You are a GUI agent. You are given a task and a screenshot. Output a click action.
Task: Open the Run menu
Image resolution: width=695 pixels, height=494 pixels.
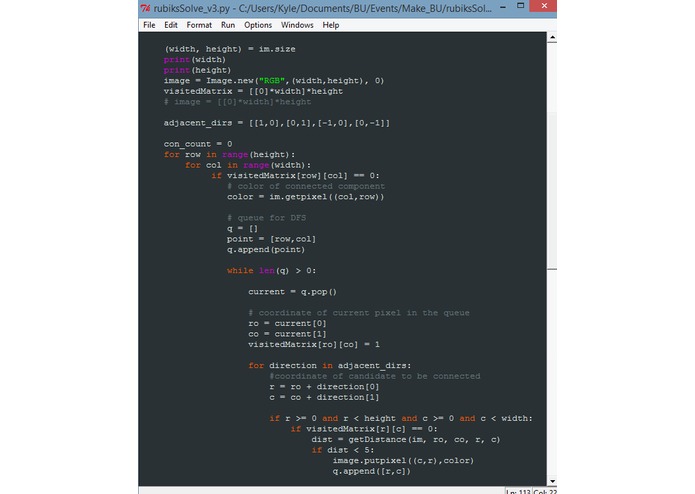coord(228,25)
